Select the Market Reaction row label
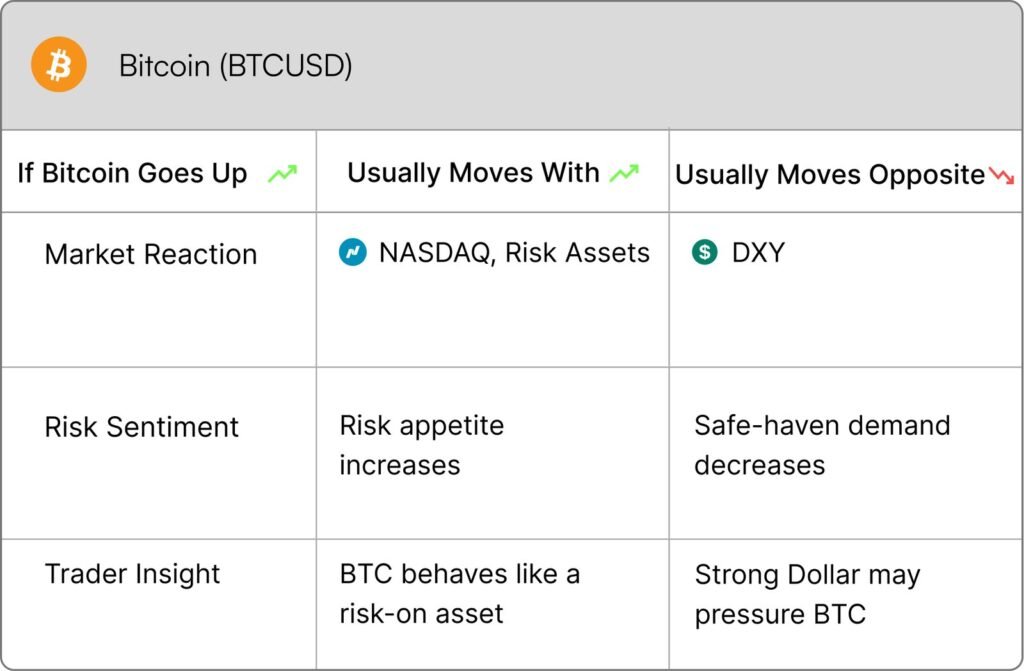The height and width of the screenshot is (671, 1024). [151, 254]
